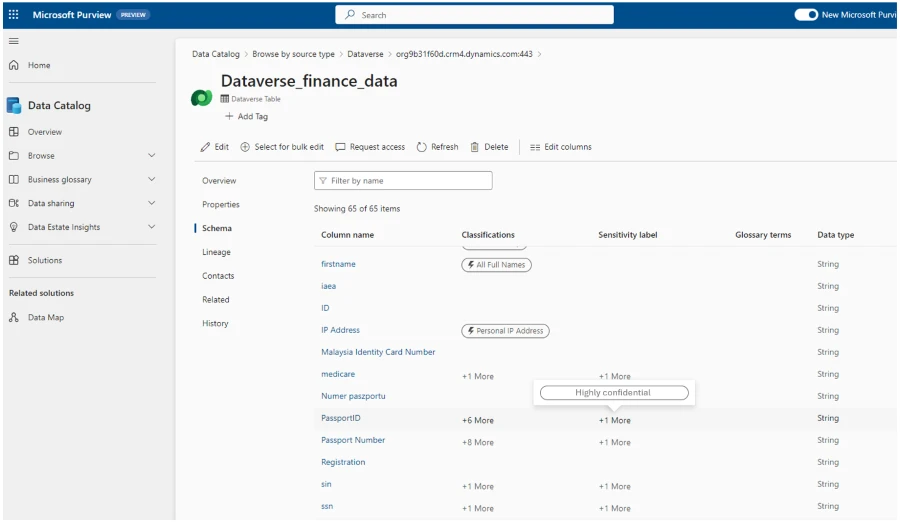Screen dimensions: 900x522
Task: Click the Filter by name field
Action: click(403, 181)
